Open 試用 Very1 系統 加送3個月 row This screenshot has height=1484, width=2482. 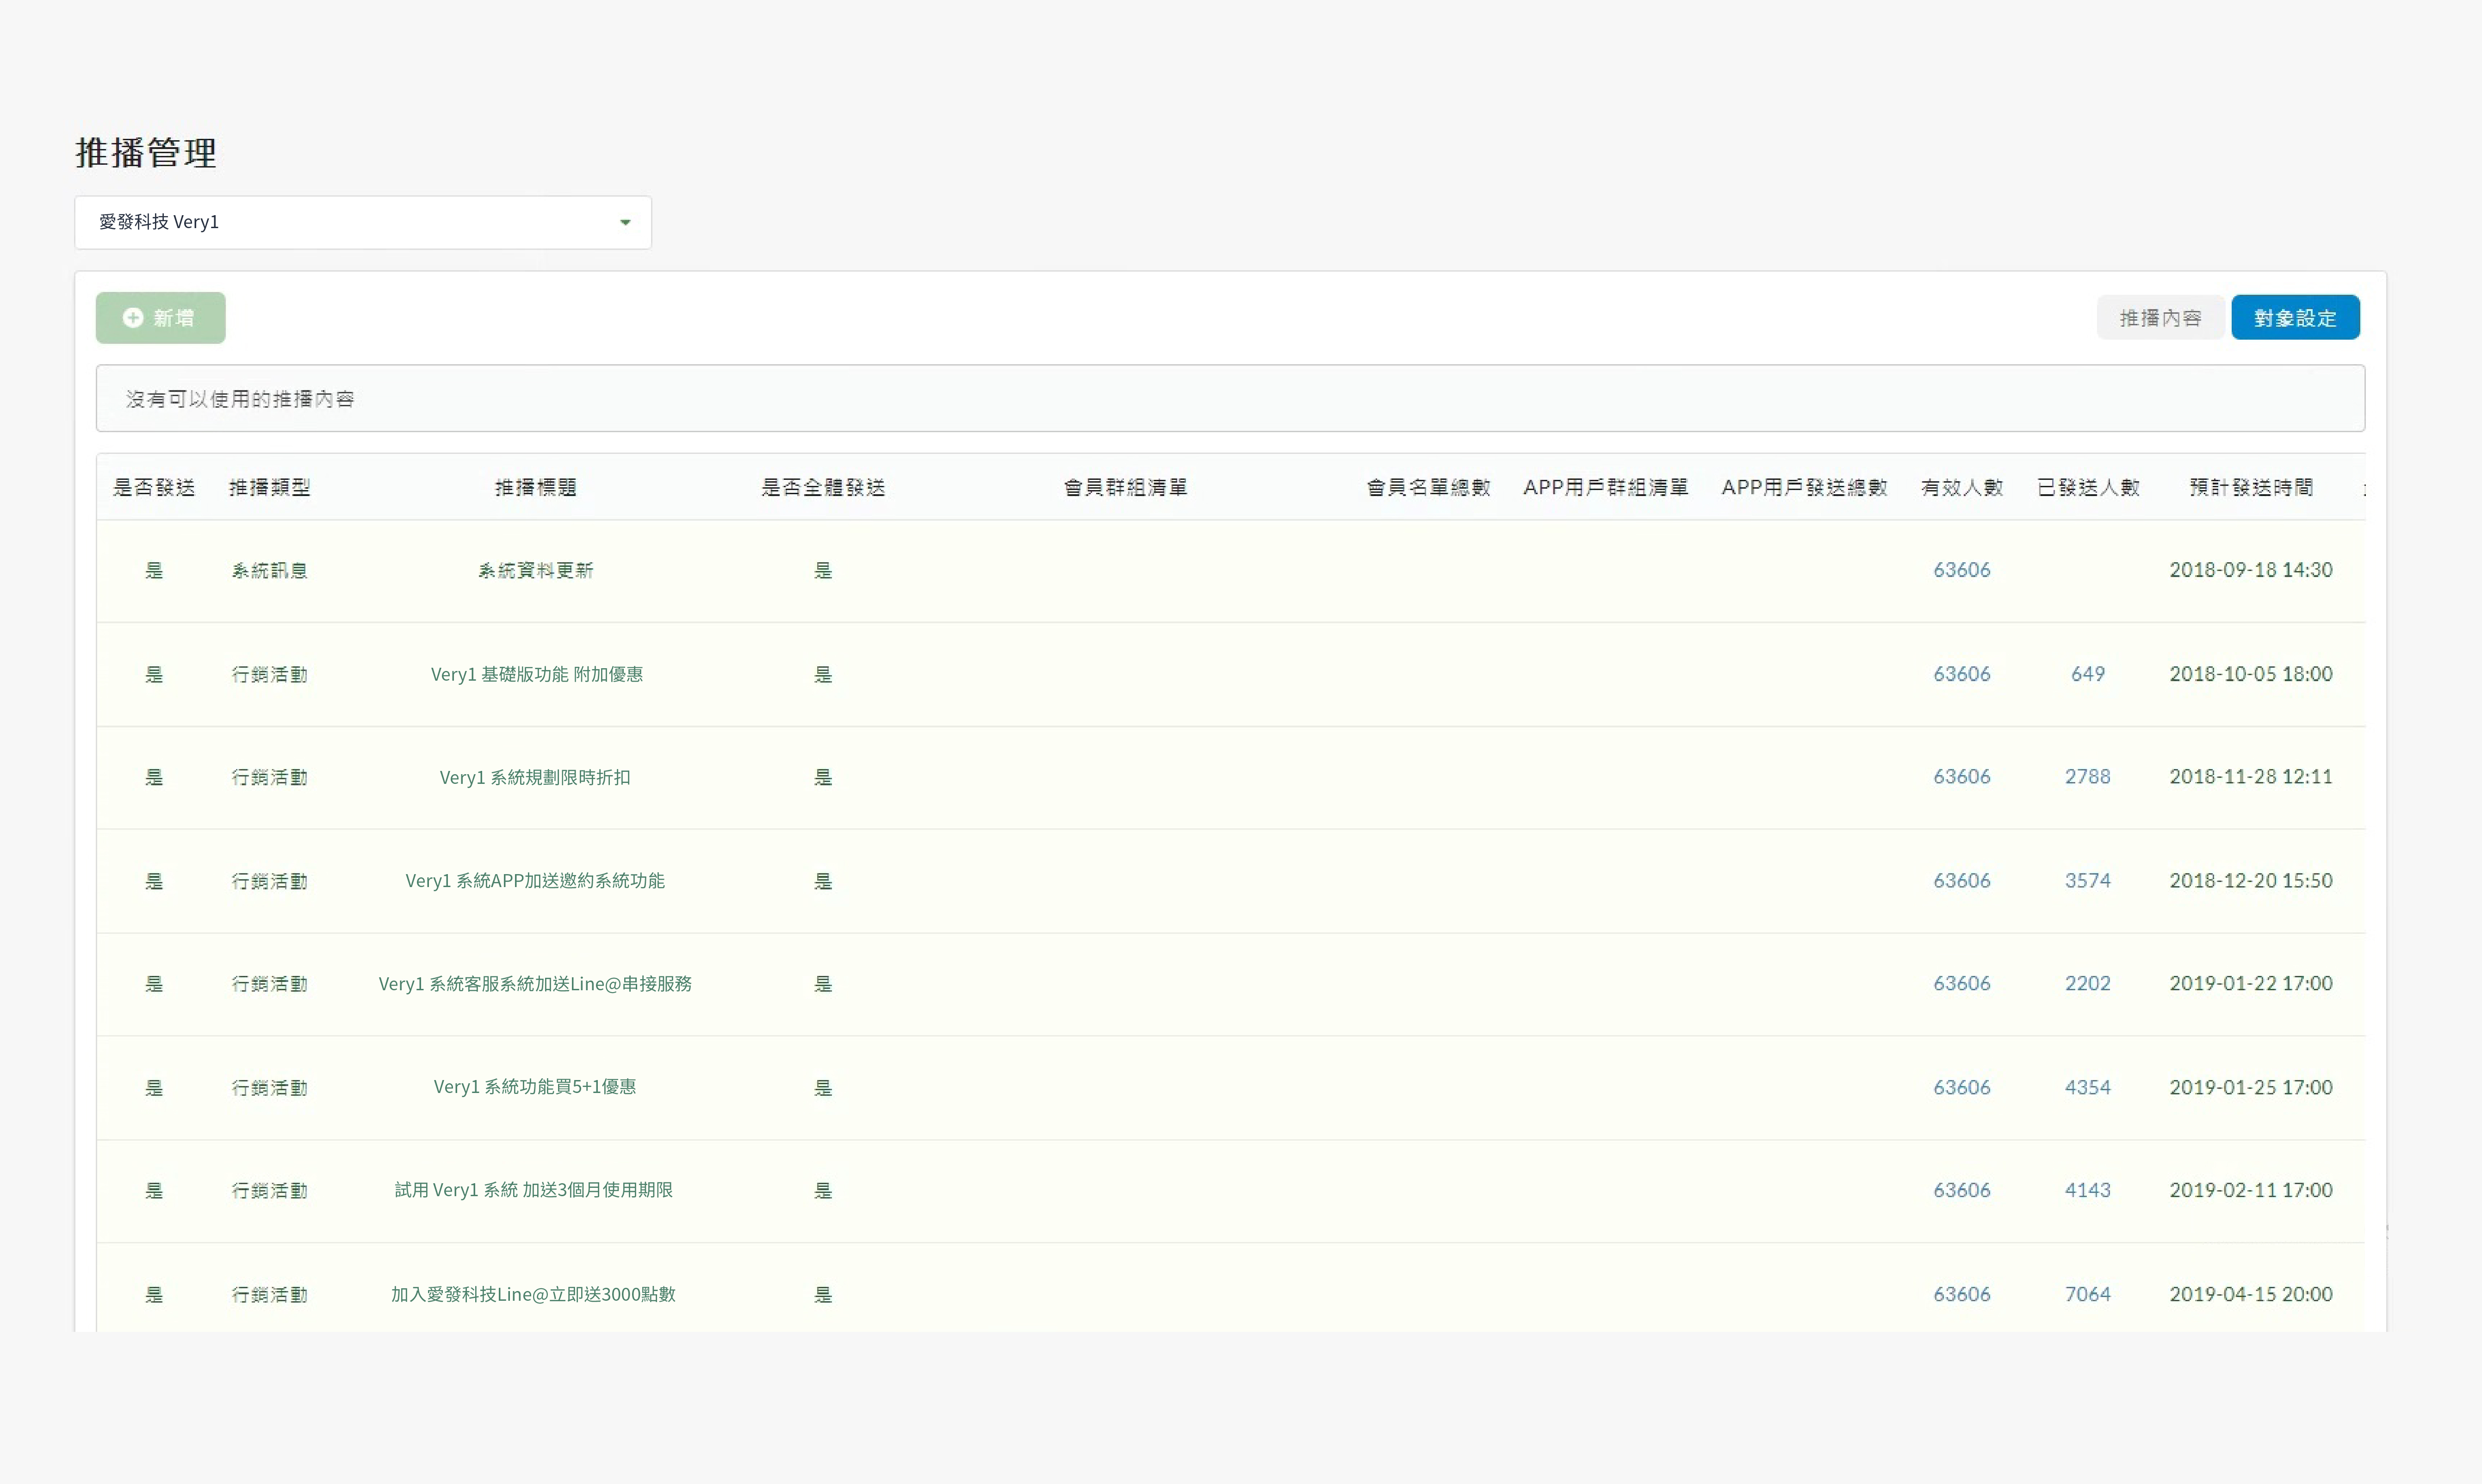[533, 1190]
